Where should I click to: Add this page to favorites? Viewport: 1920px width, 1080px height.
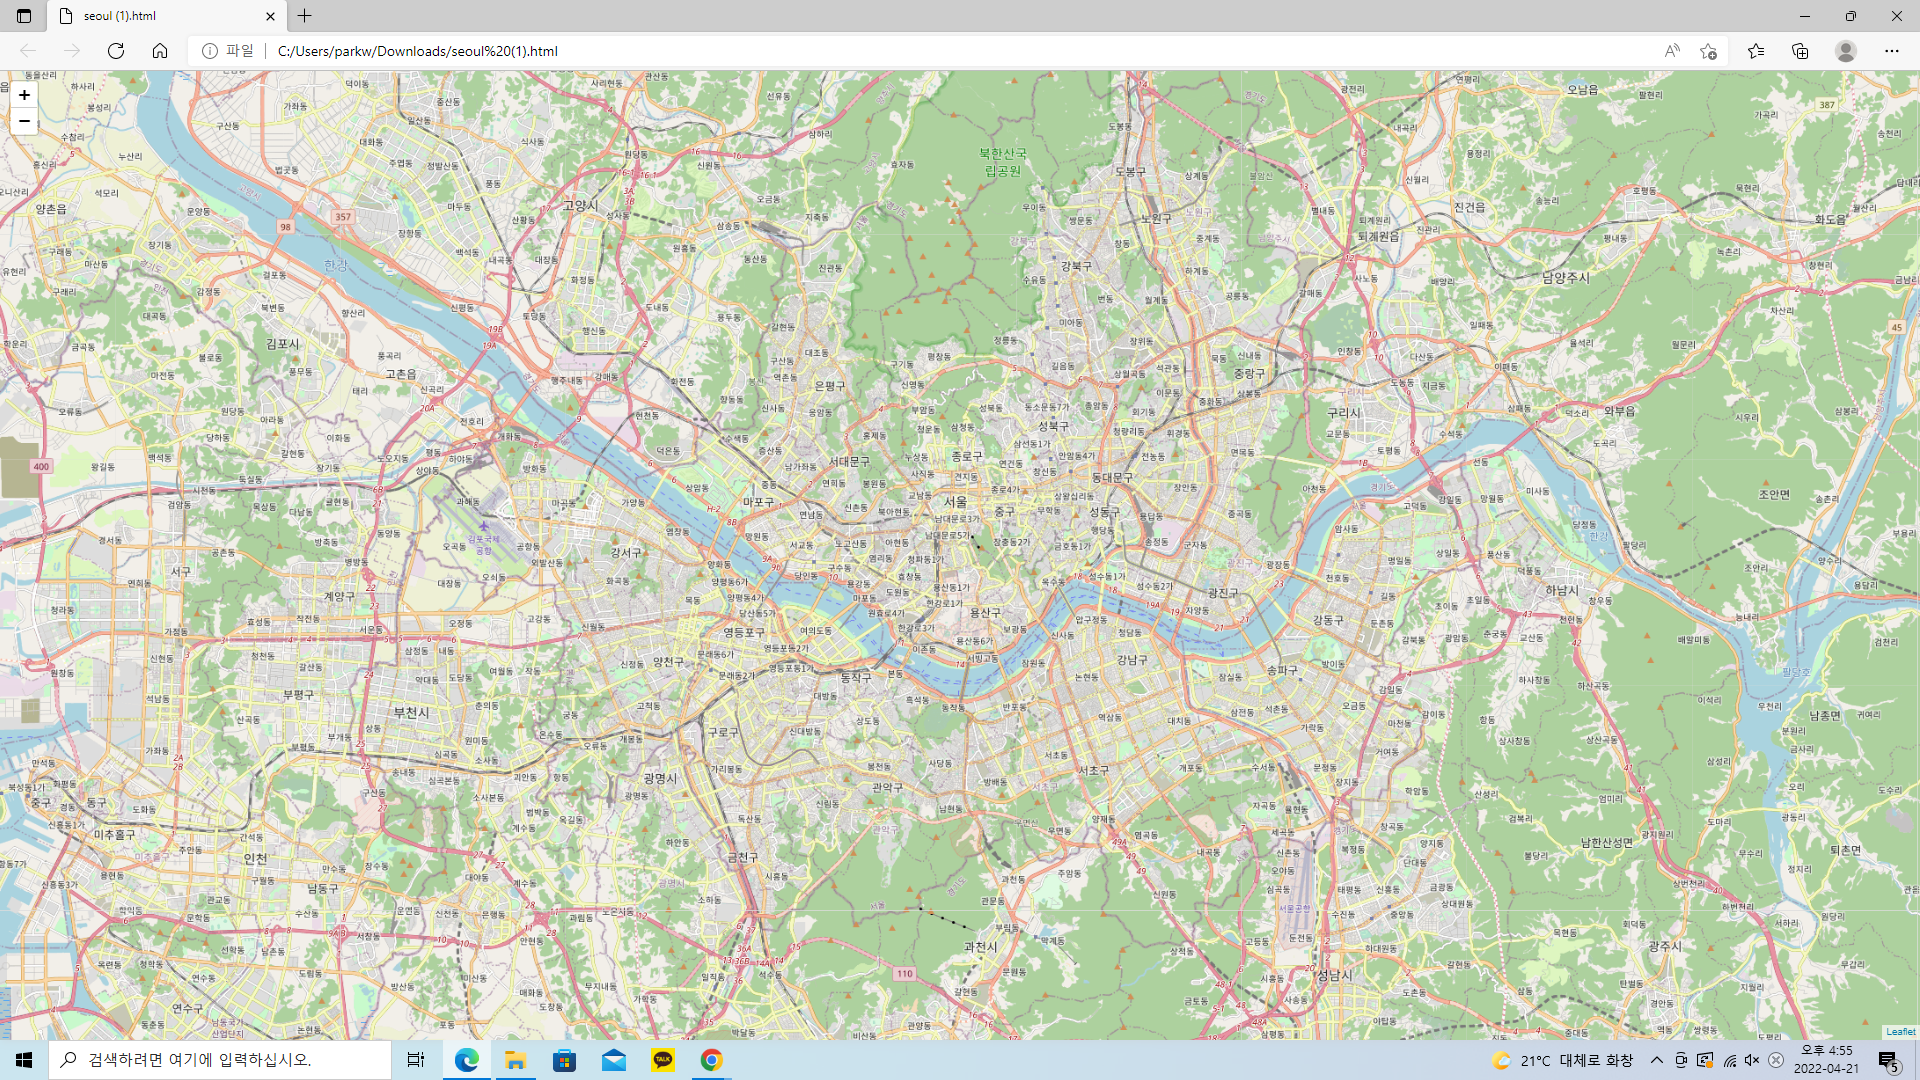pos(1708,51)
